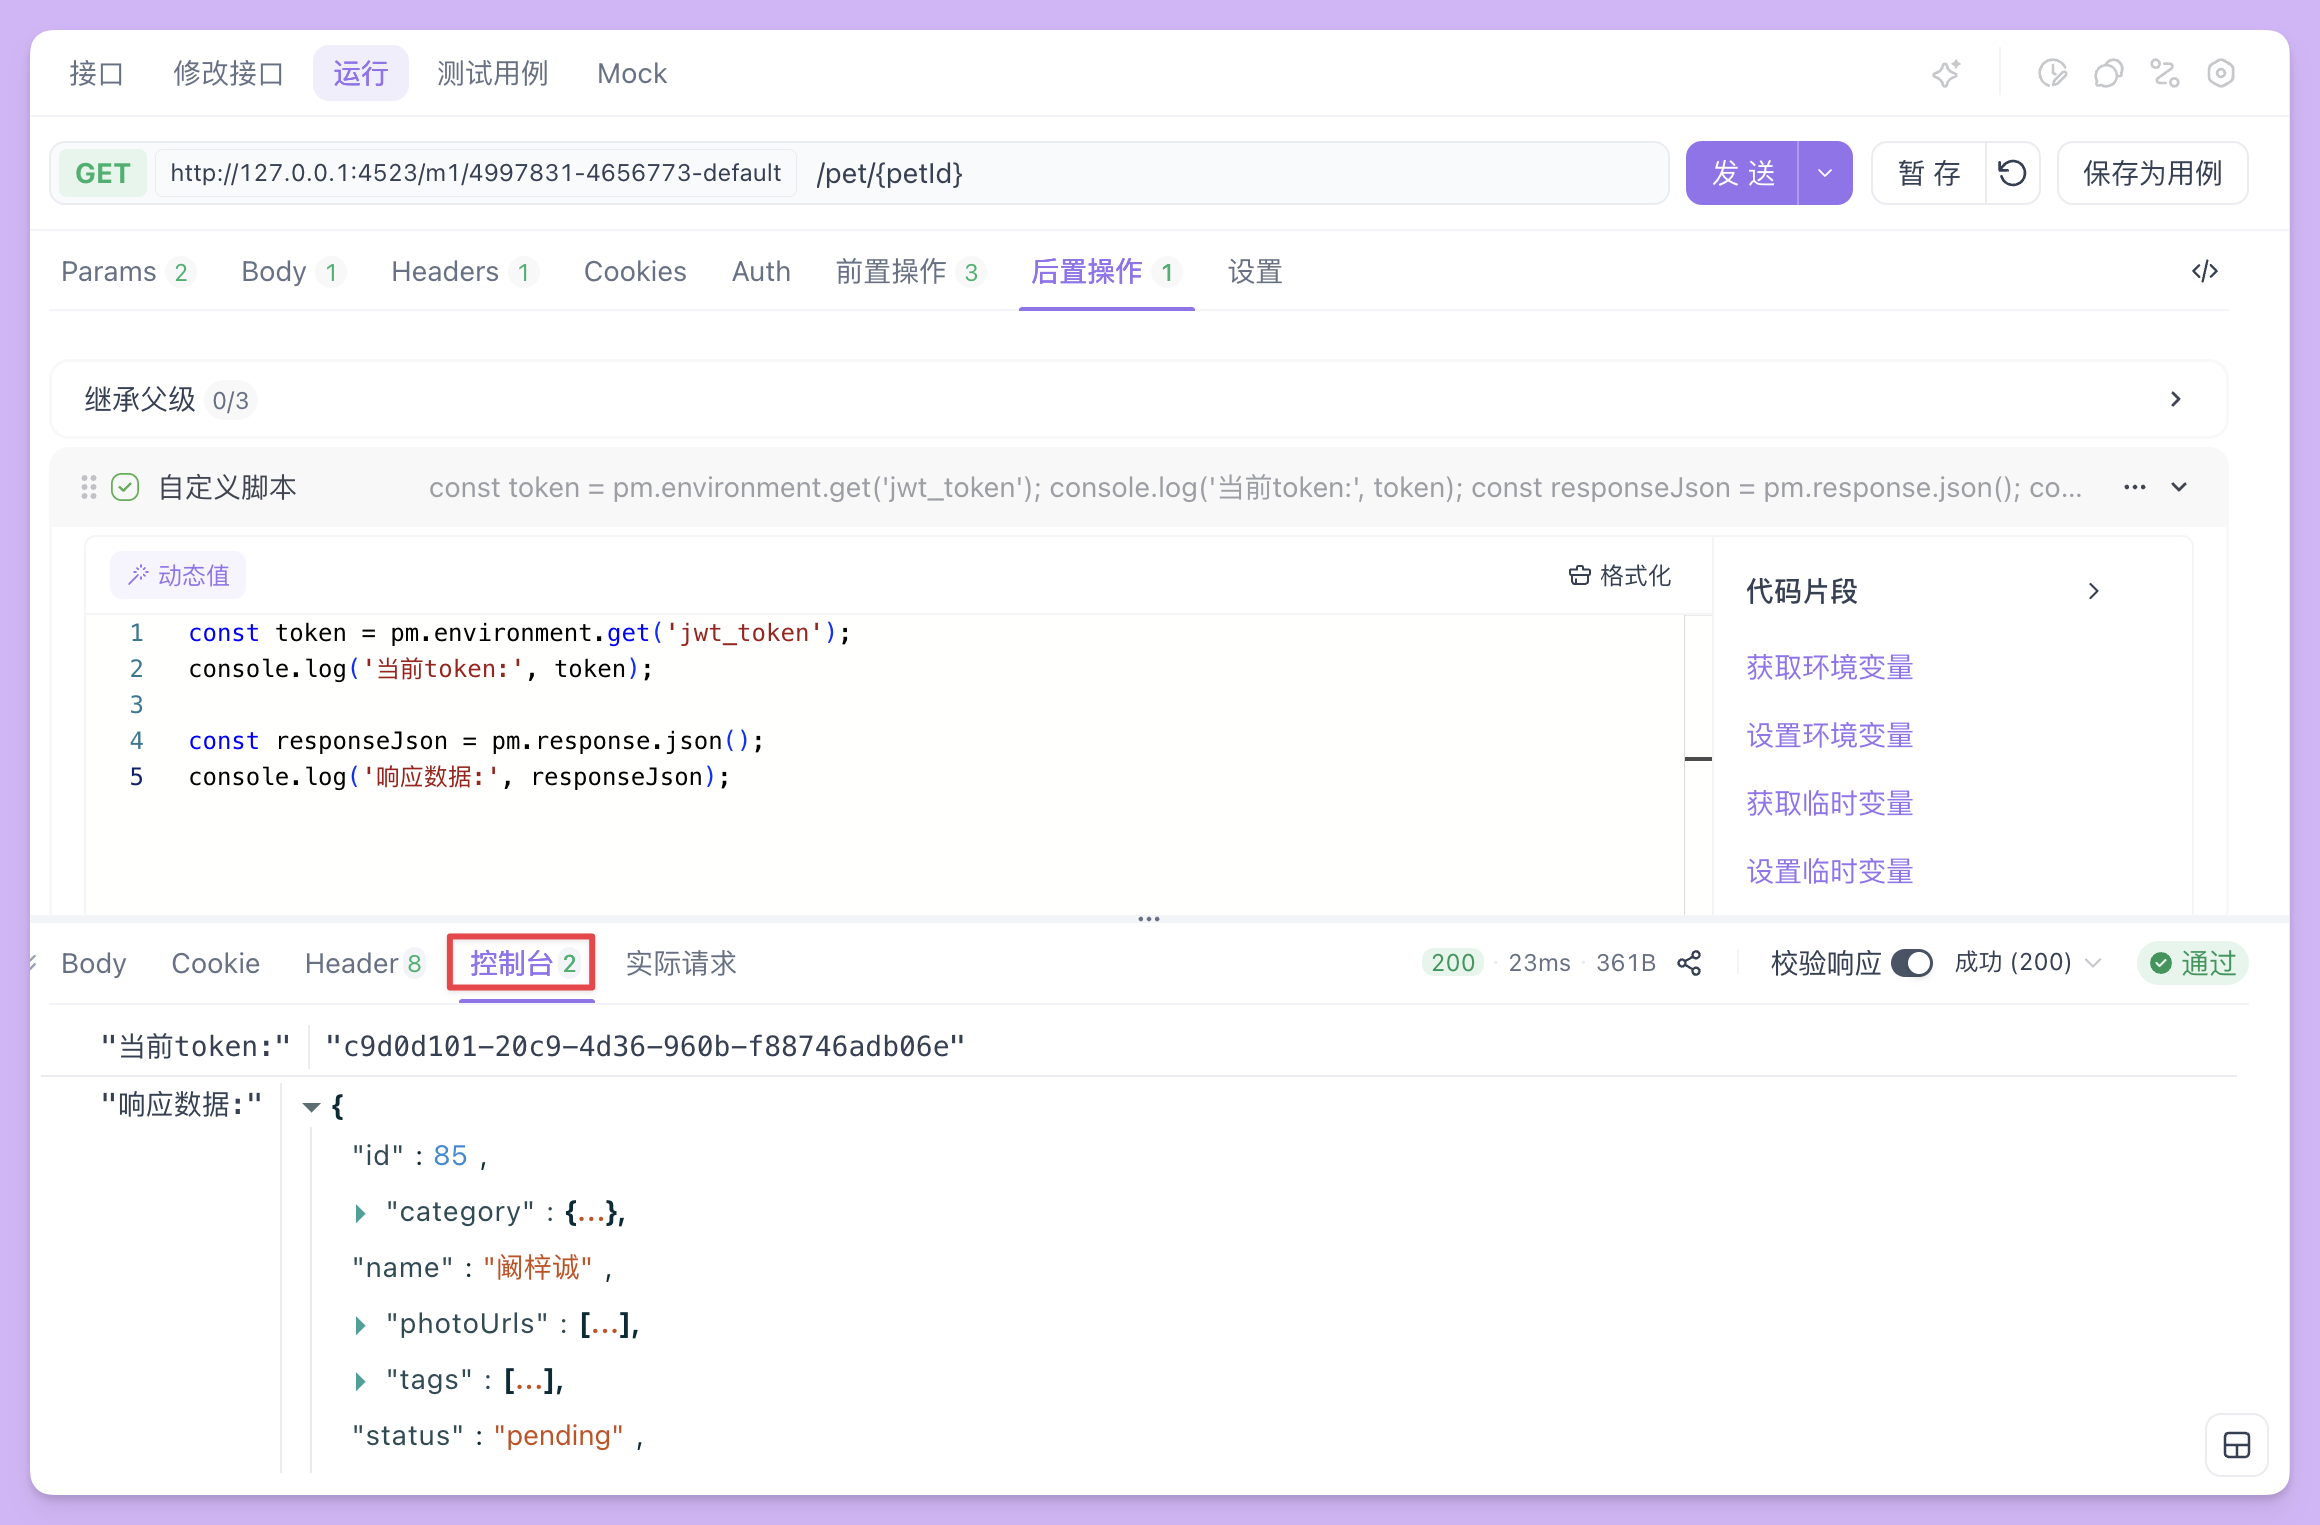Image resolution: width=2320 pixels, height=1525 pixels.
Task: Expand the "tags" JSON array
Action: [x=361, y=1381]
